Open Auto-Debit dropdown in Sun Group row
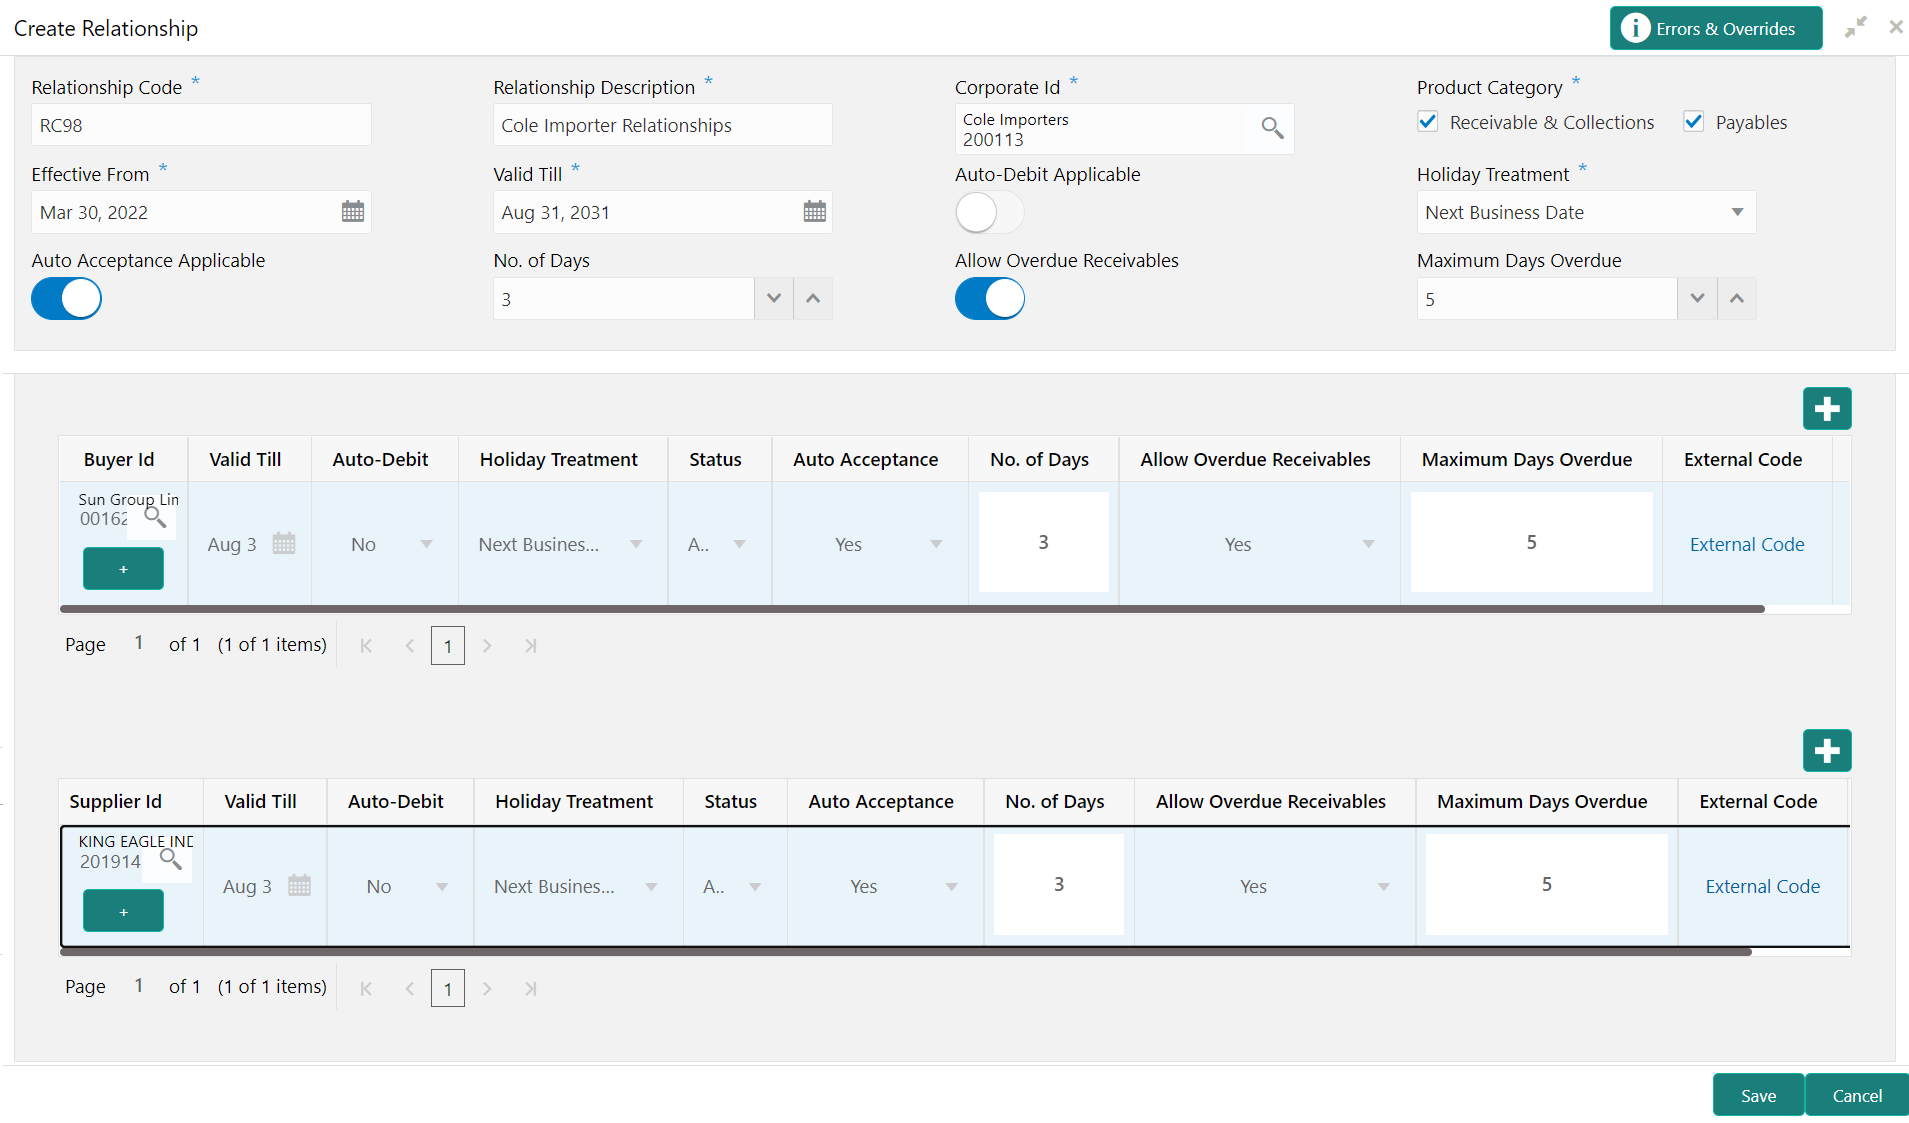 (x=427, y=544)
